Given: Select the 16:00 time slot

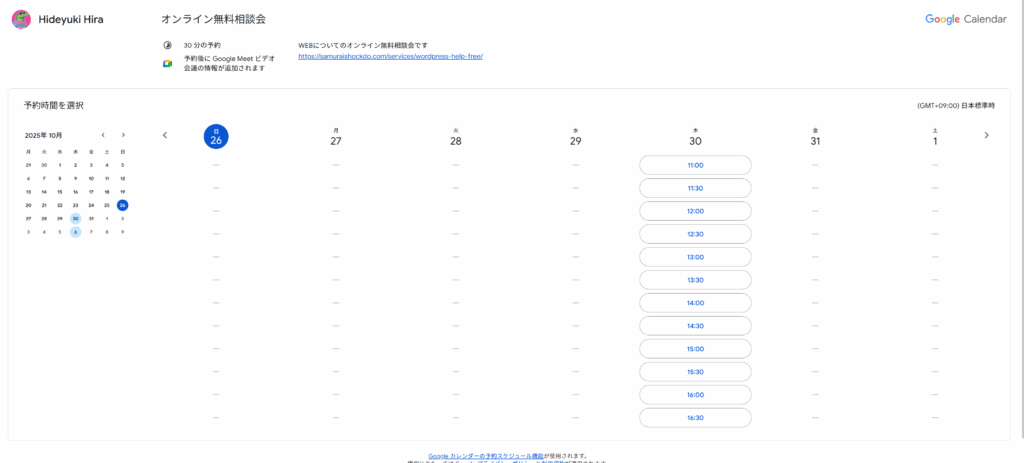Looking at the screenshot, I should [x=695, y=395].
